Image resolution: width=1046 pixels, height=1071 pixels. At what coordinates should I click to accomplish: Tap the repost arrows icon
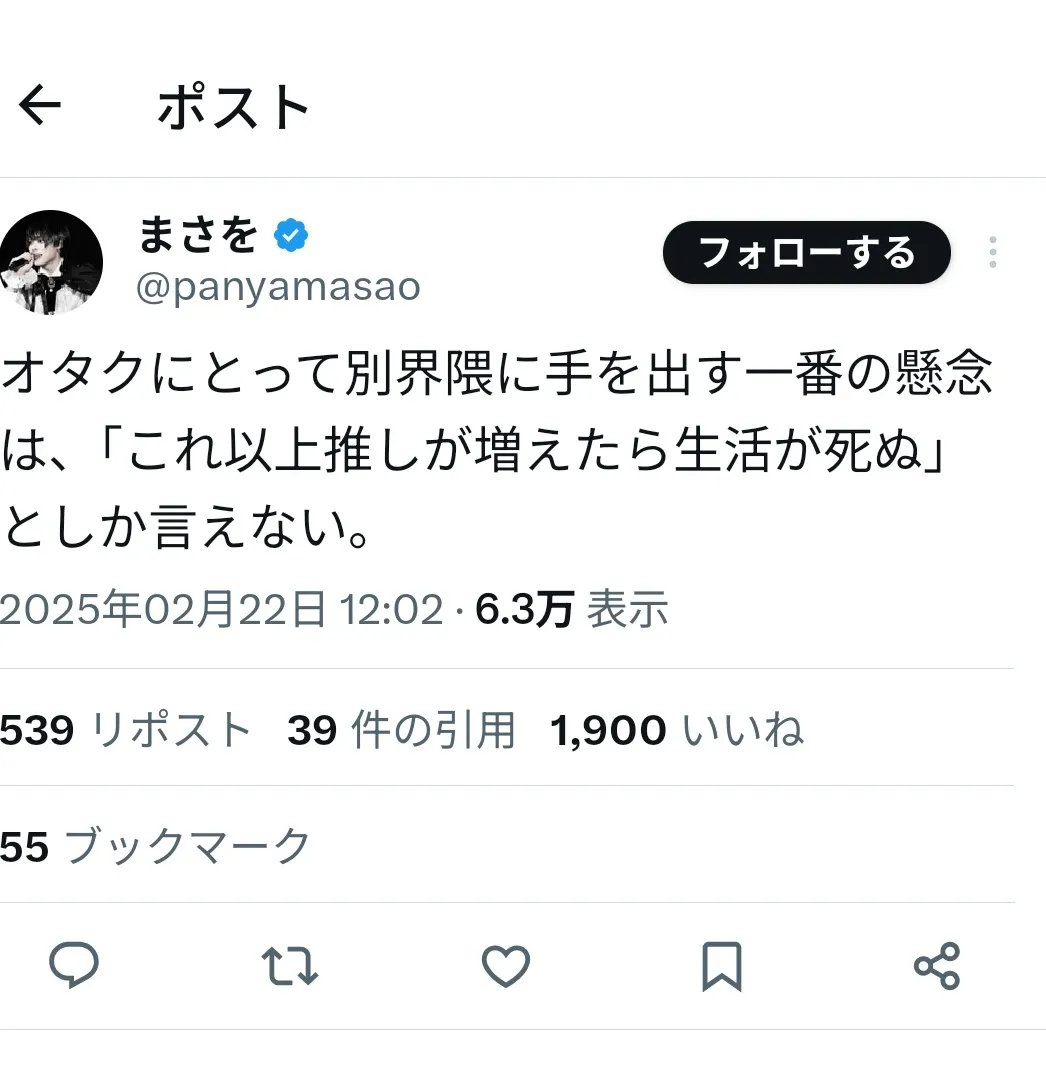coord(290,966)
